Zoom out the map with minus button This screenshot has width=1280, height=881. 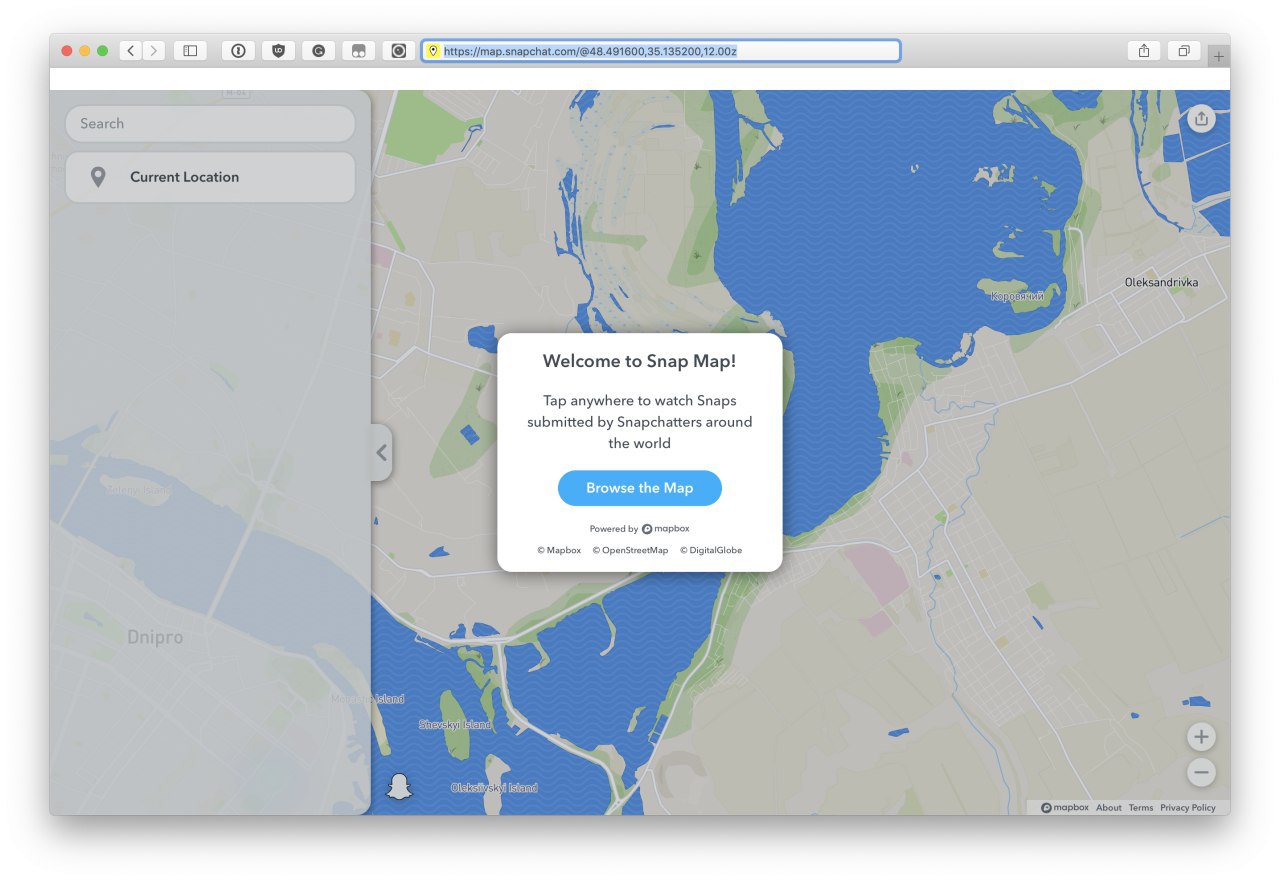[x=1201, y=773]
